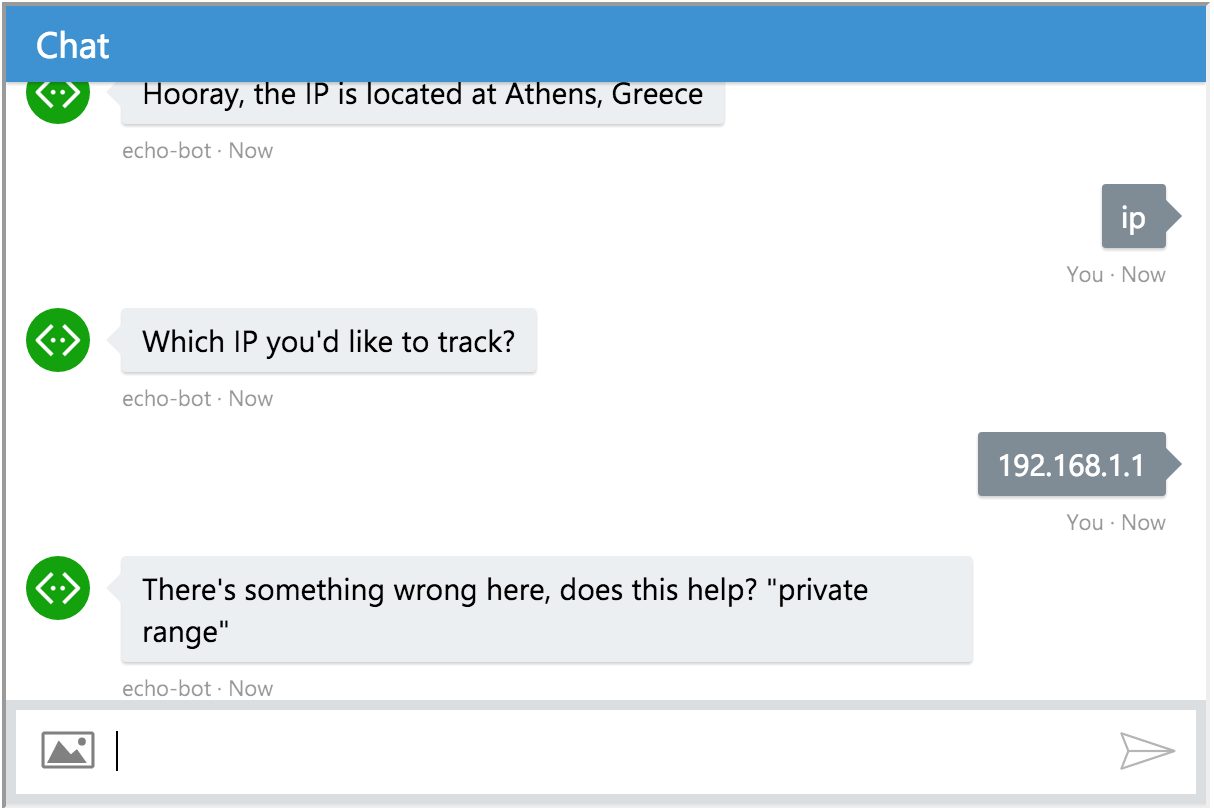The height and width of the screenshot is (808, 1214).
Task: Click the "There's something wrong here" bubble
Action: [546, 609]
